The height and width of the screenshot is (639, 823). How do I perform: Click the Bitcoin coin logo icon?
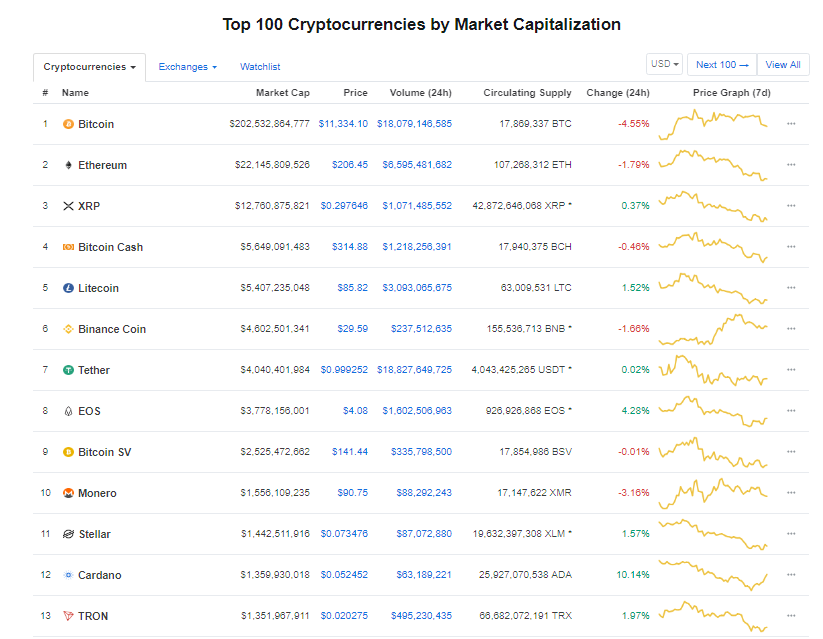tap(68, 124)
